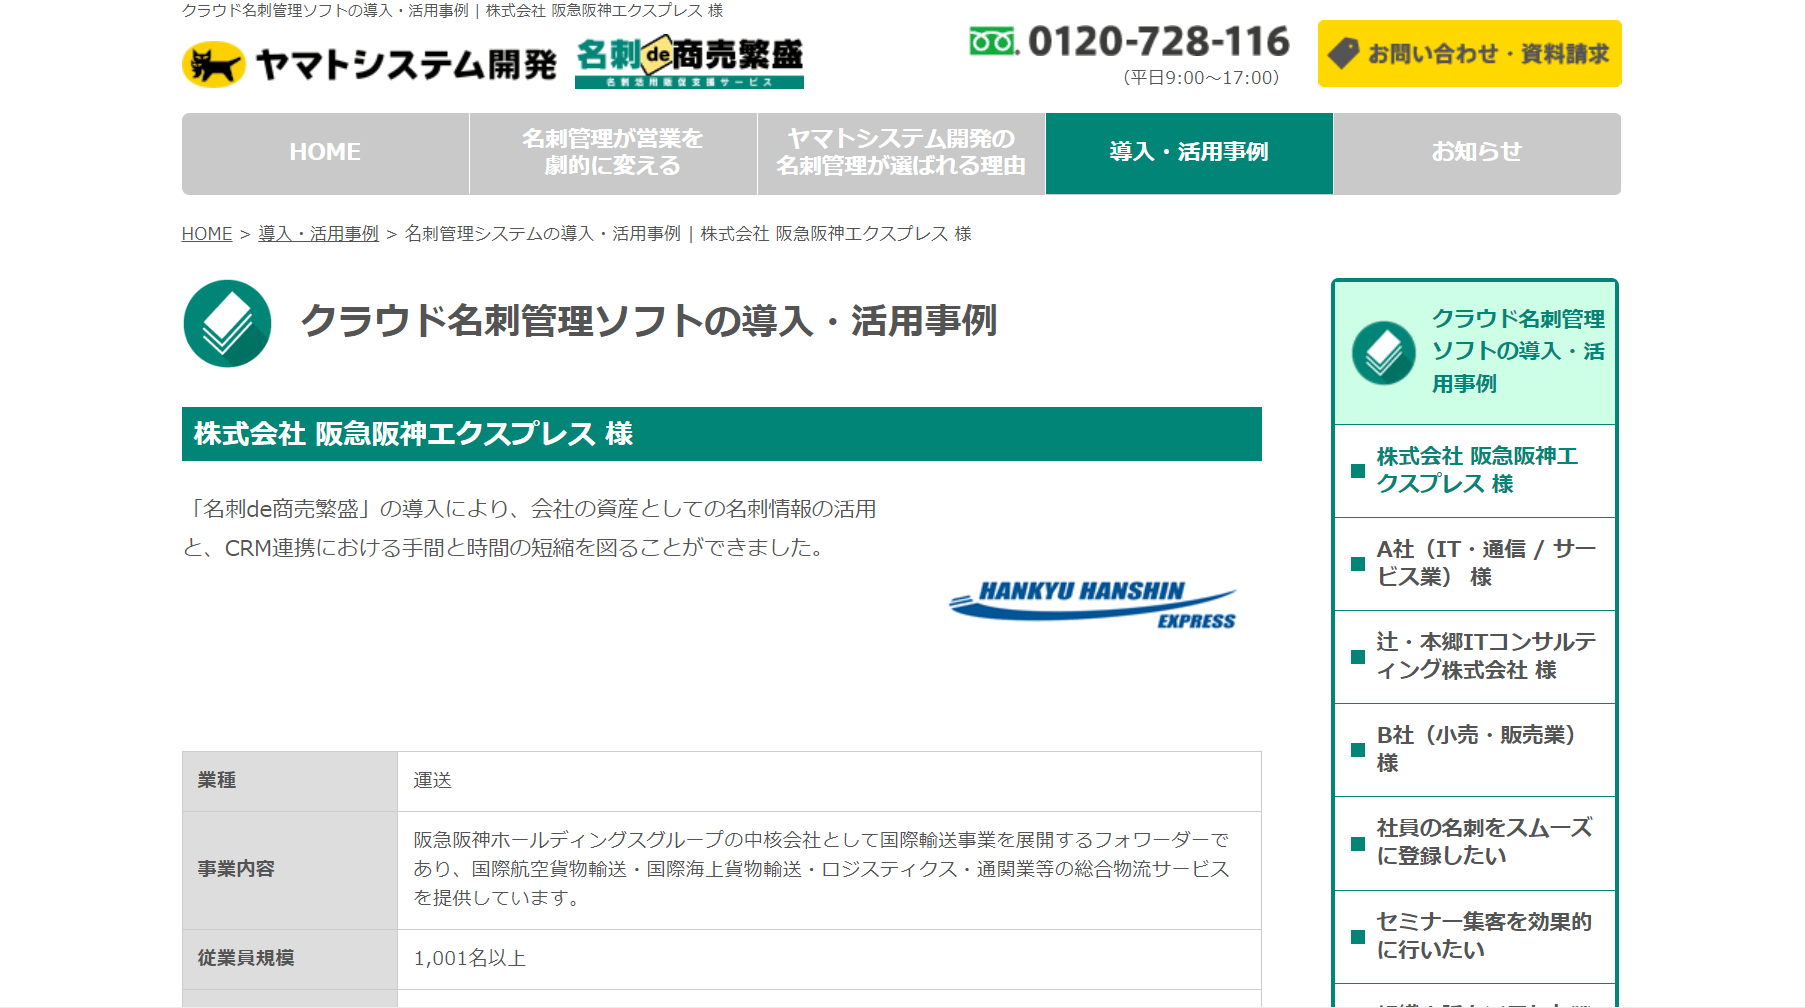Click the sidebar card-stack icon

coord(1384,353)
